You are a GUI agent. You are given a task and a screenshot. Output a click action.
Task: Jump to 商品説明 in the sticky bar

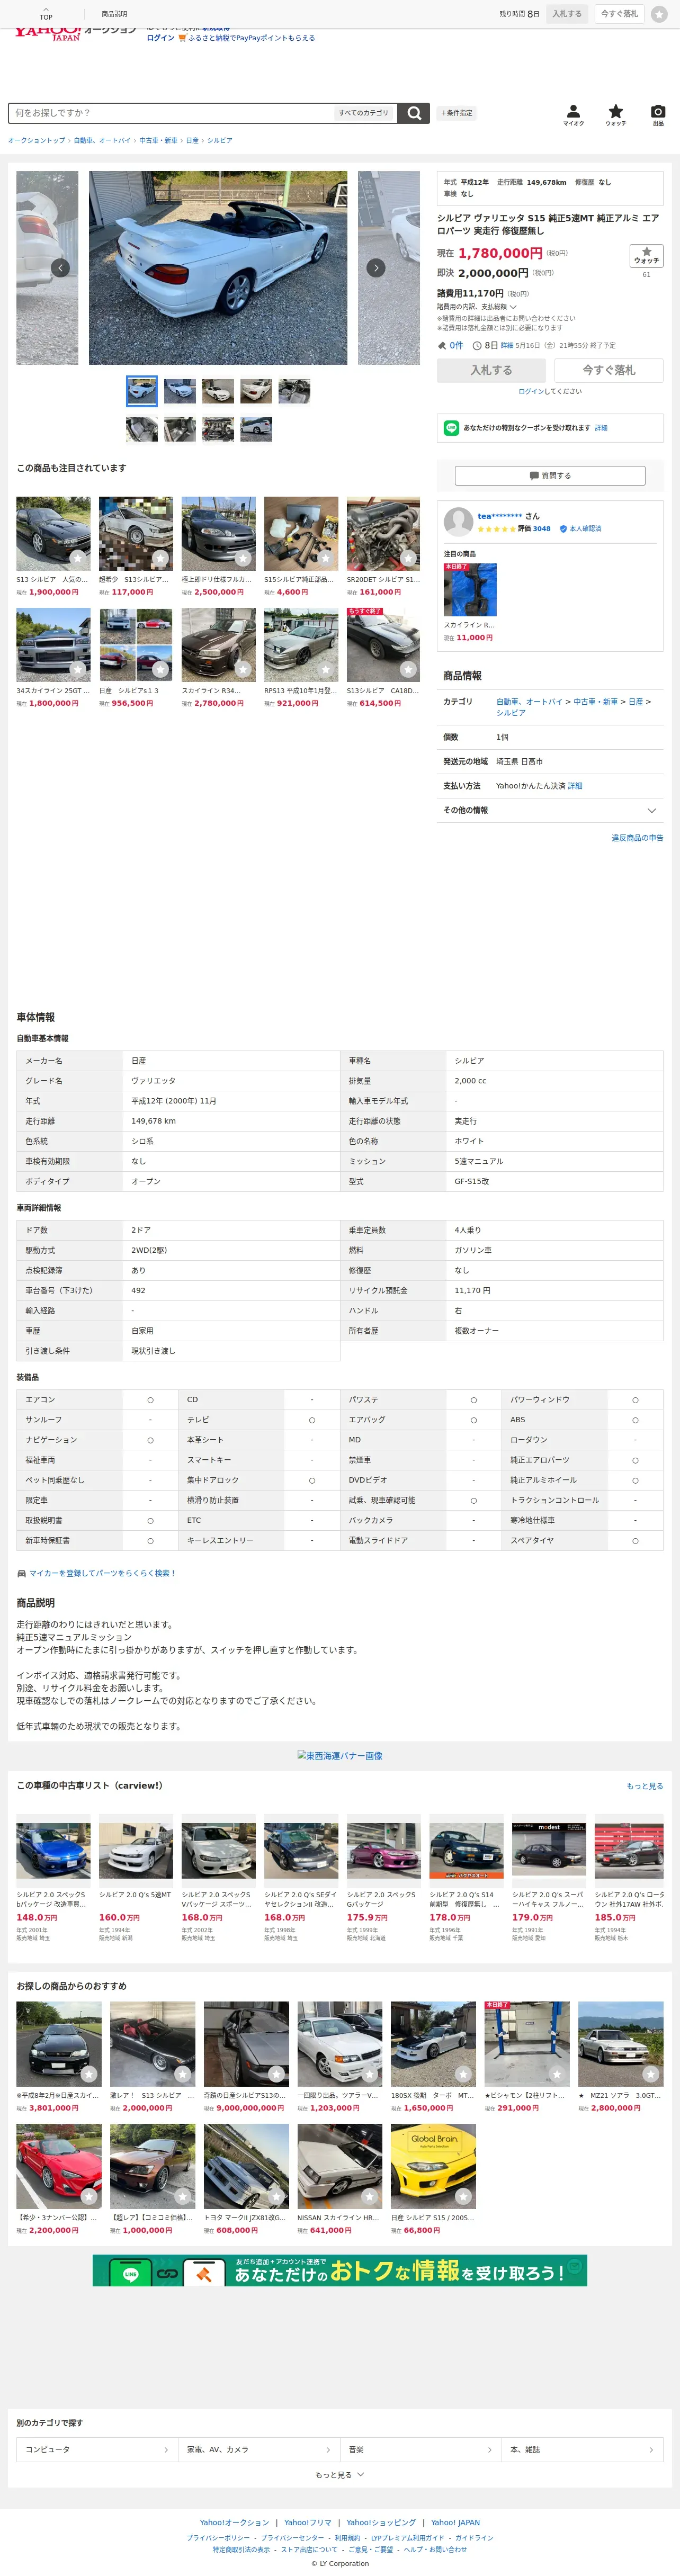click(x=114, y=14)
